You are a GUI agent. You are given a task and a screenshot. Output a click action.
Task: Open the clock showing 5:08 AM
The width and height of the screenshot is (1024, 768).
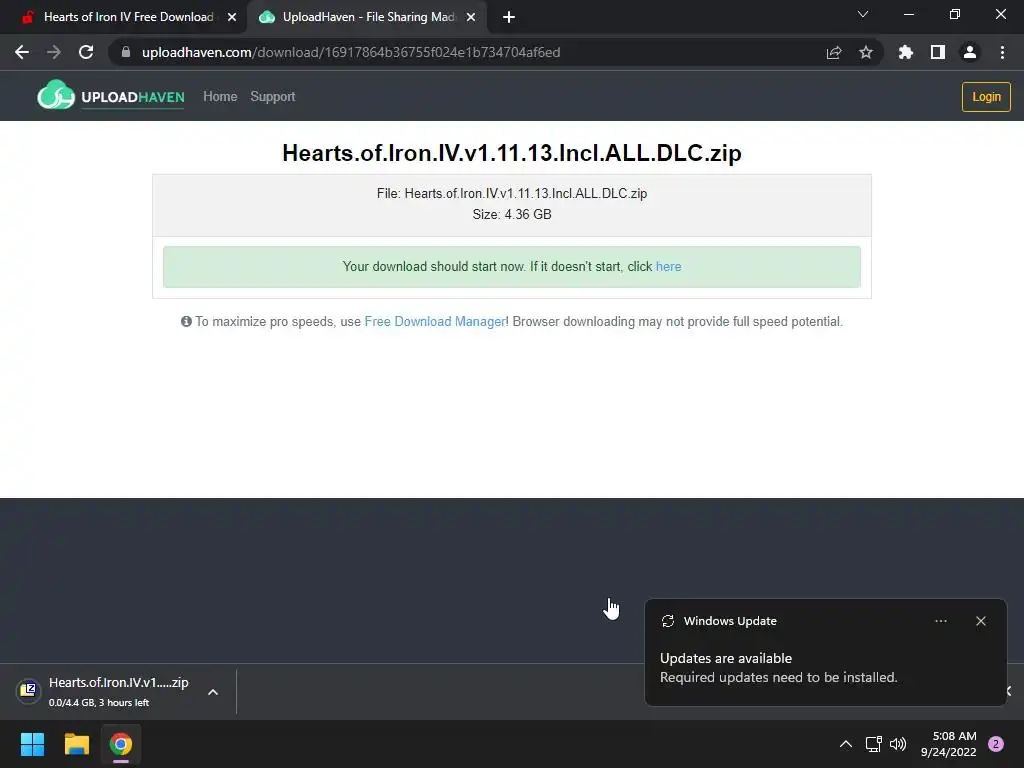tap(948, 744)
